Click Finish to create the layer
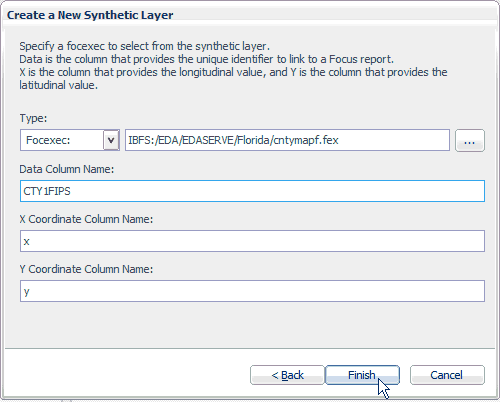This screenshot has height=402, width=500. point(362,375)
